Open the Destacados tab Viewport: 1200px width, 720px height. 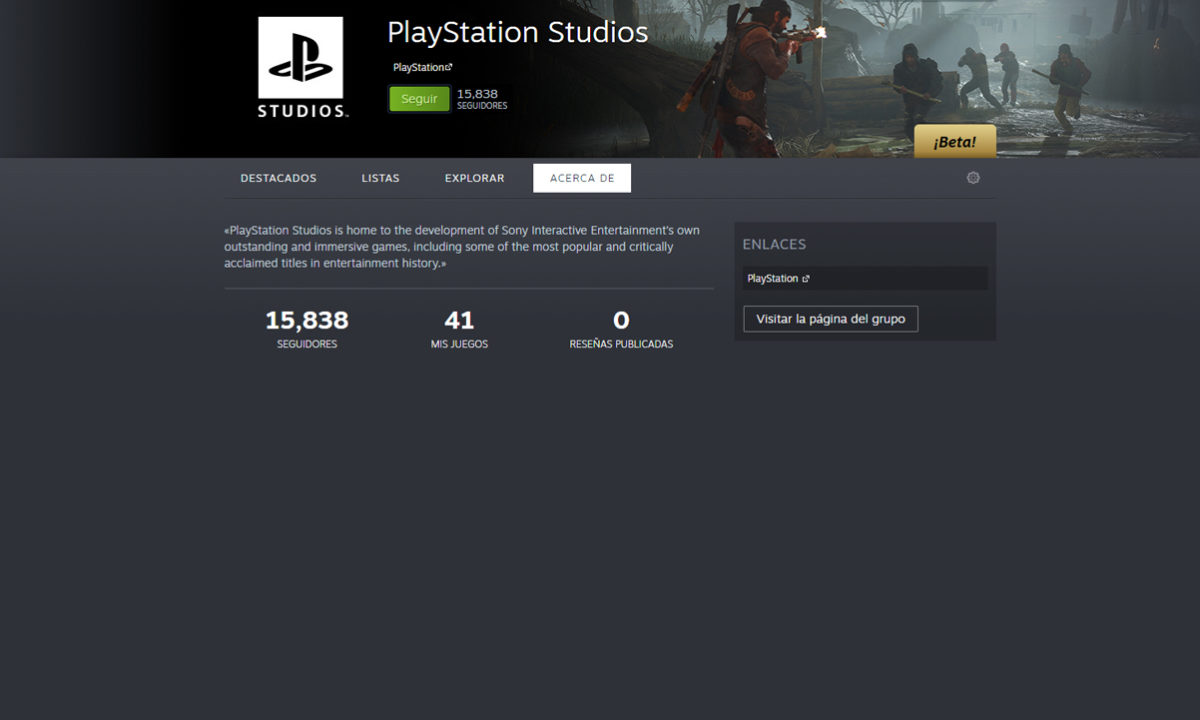(278, 178)
